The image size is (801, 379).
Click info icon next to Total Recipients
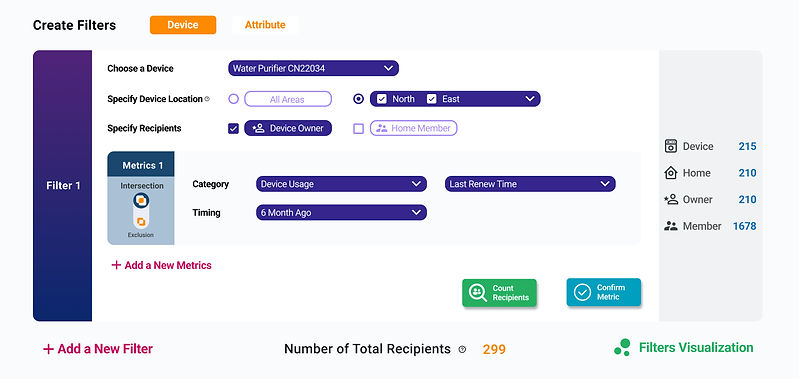click(462, 349)
